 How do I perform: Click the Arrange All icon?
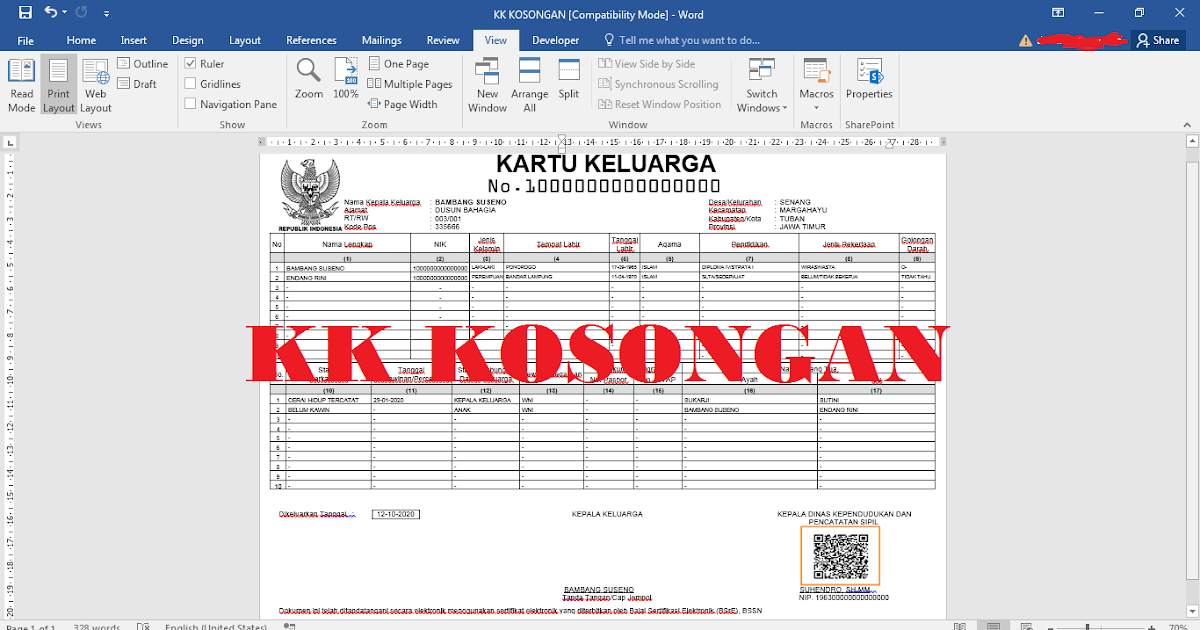(x=529, y=84)
